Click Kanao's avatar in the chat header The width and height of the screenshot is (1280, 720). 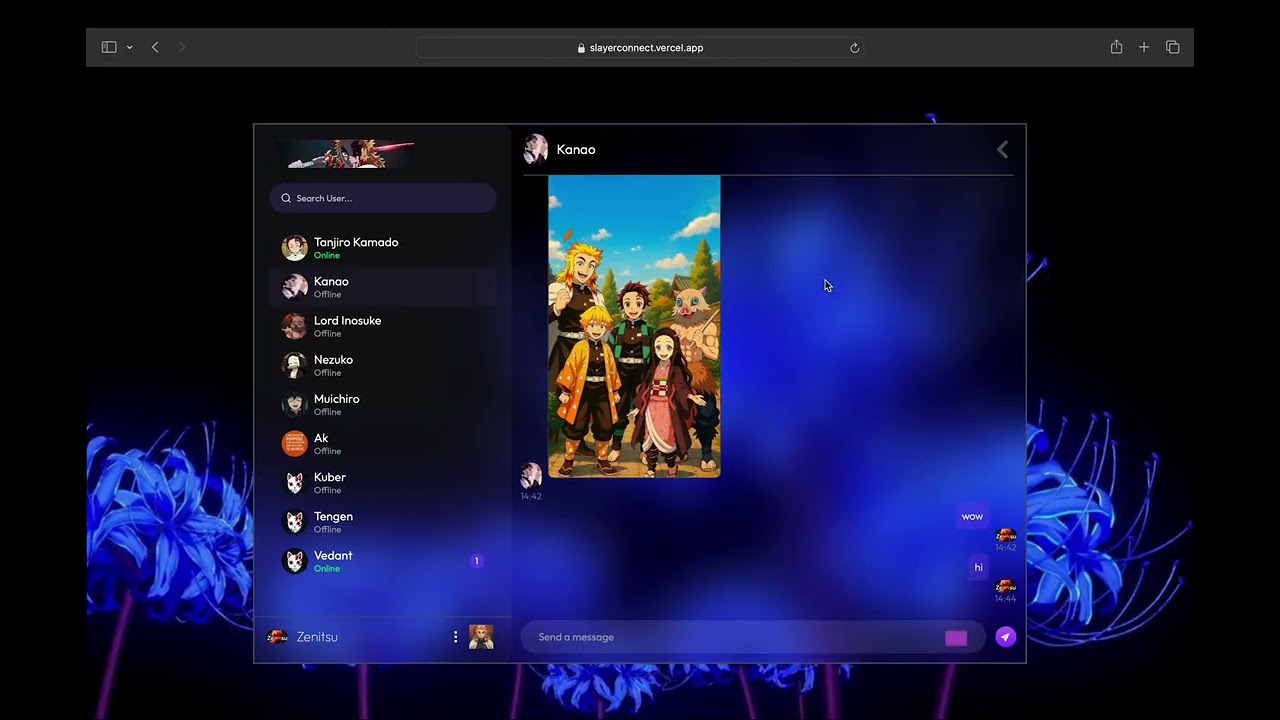[536, 149]
